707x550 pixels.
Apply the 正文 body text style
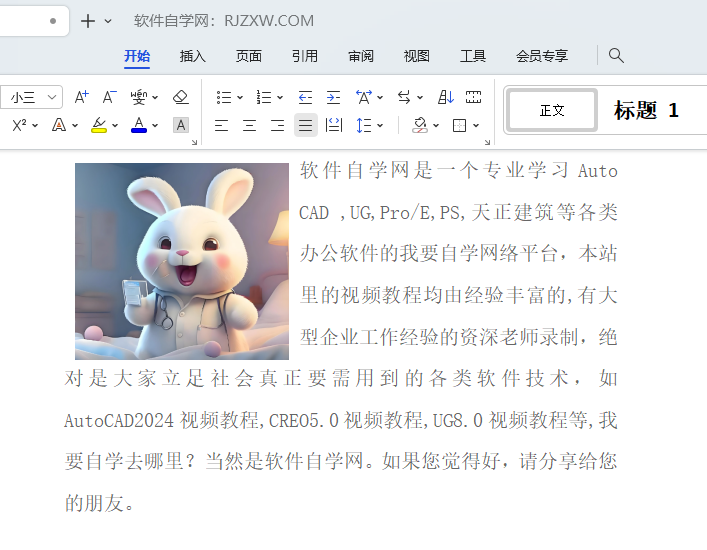point(552,110)
